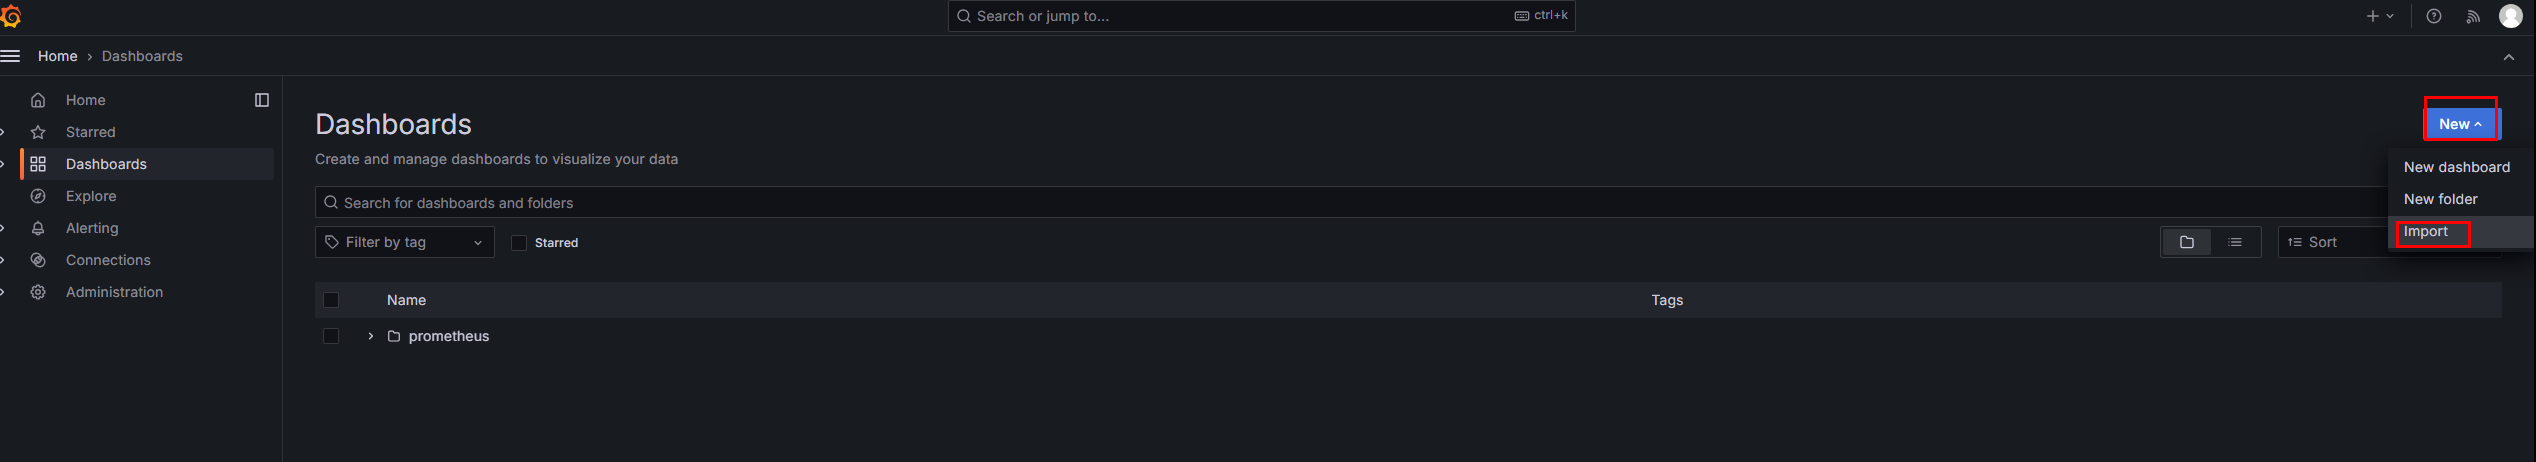Screen dimensions: 2536x462
Task: Open the user profile avatar
Action: pyautogui.click(x=2510, y=16)
